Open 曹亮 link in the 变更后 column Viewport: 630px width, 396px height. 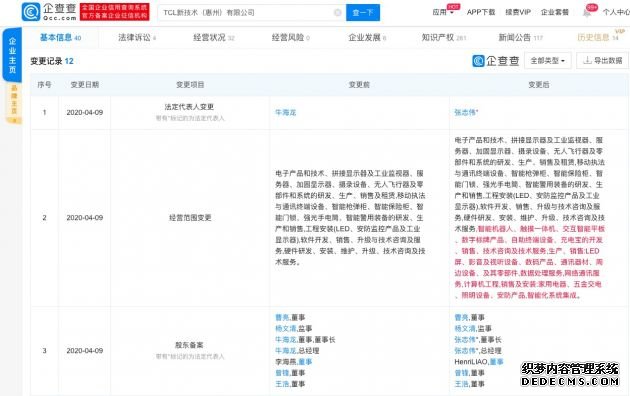(461, 318)
